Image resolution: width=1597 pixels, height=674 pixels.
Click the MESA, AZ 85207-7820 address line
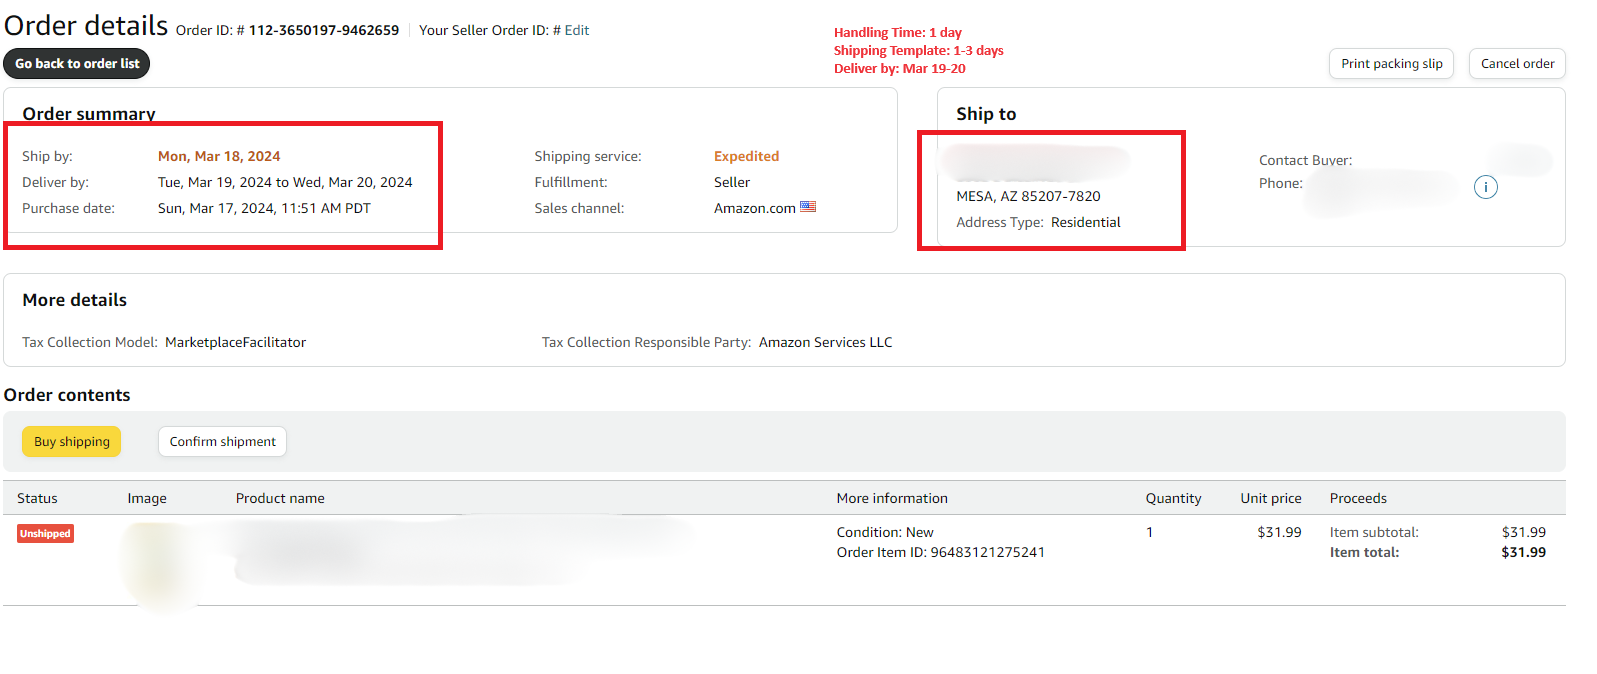1028,197
